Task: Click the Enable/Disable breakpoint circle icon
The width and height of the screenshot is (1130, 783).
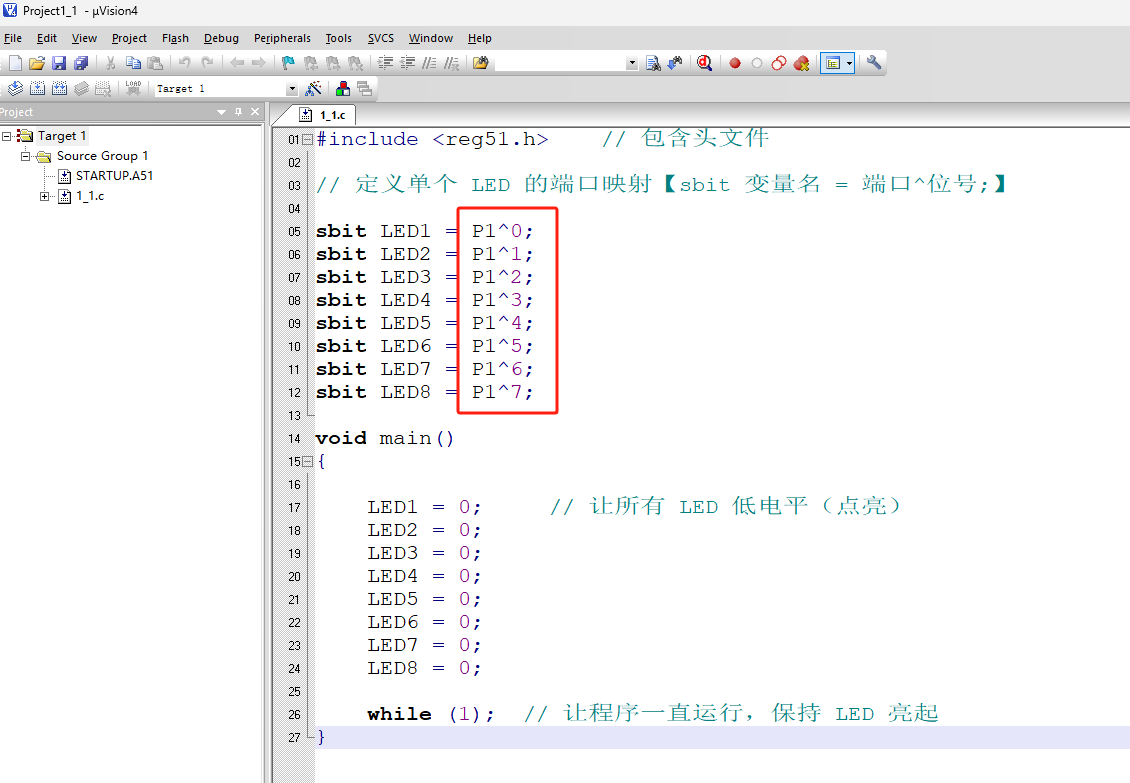Action: [757, 63]
